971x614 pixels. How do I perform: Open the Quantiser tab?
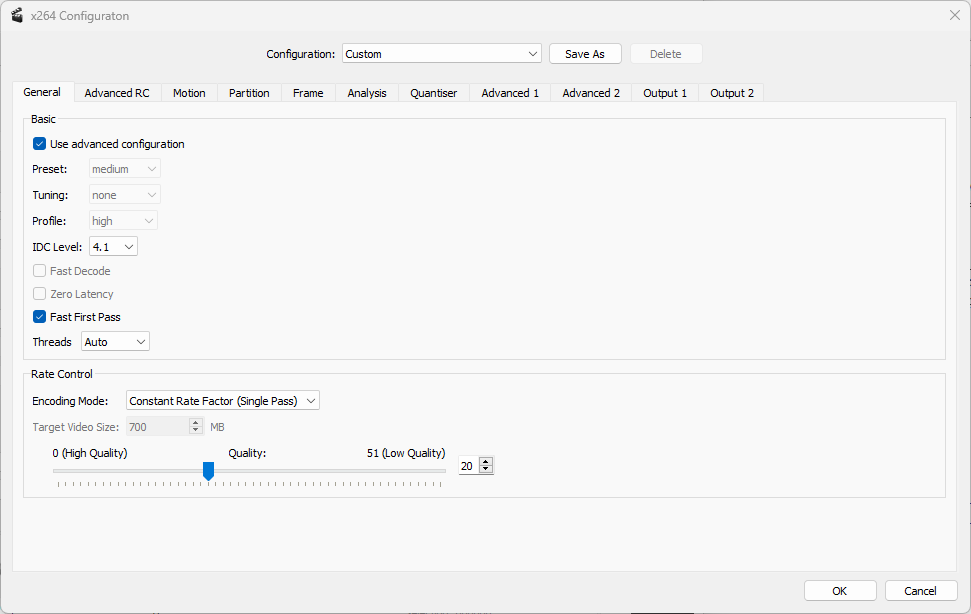tap(433, 93)
